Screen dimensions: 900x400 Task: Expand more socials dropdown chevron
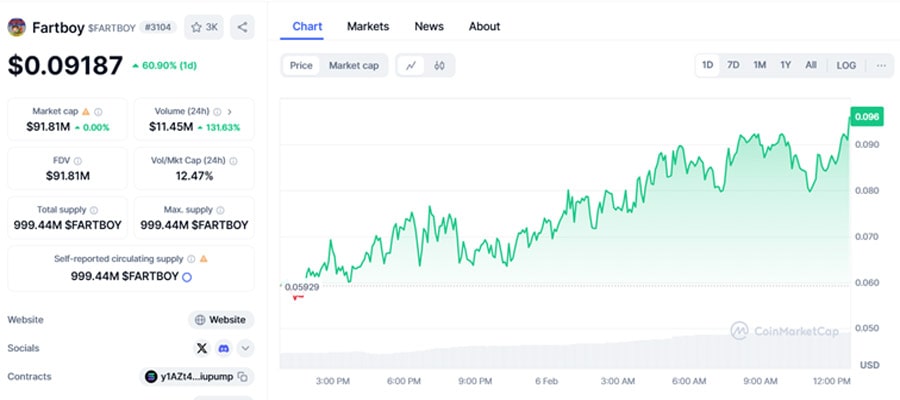pyautogui.click(x=245, y=348)
